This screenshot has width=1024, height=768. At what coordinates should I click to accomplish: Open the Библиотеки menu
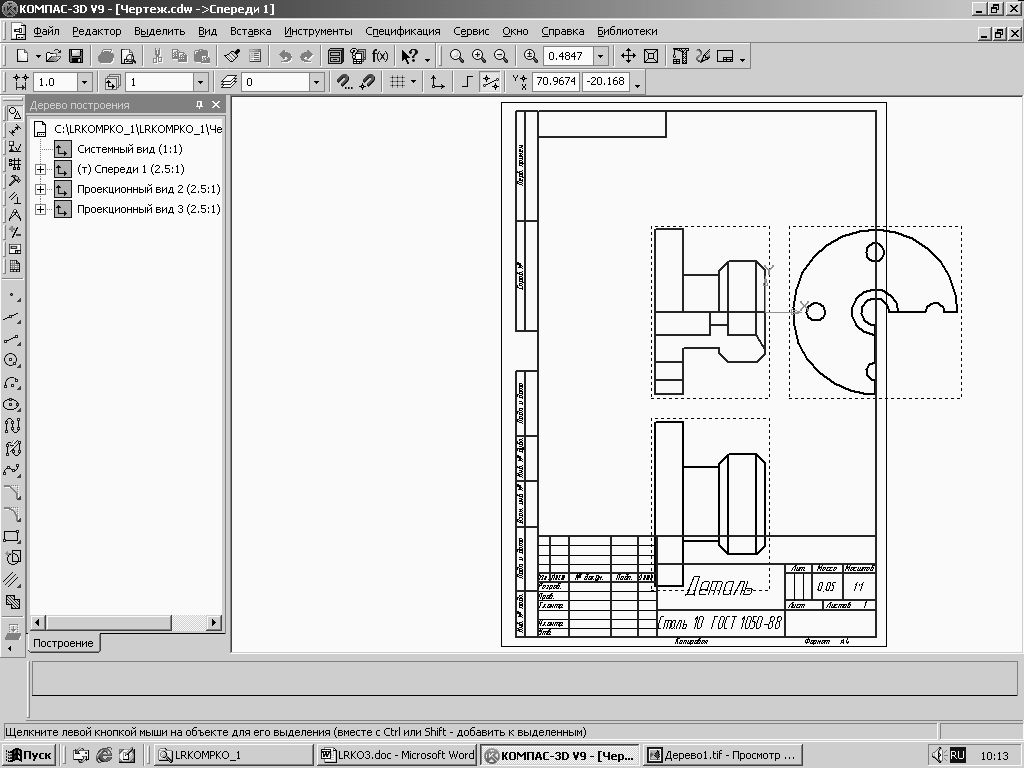pos(627,31)
